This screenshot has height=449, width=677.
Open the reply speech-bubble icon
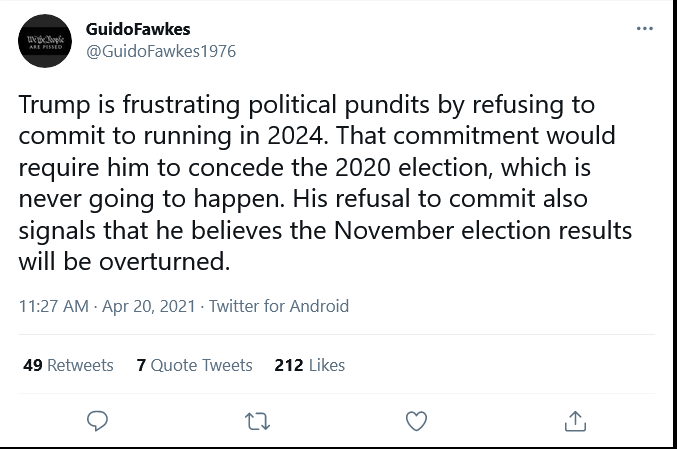(97, 421)
